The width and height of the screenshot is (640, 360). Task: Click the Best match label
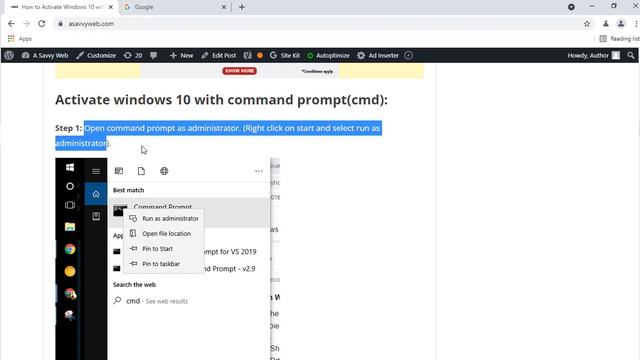click(x=129, y=190)
